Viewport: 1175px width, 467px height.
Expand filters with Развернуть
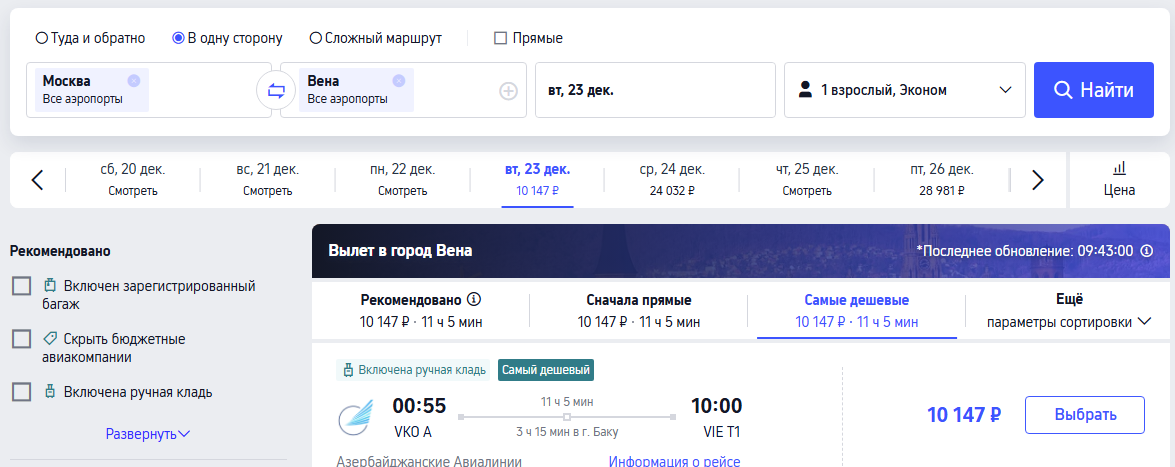click(148, 434)
